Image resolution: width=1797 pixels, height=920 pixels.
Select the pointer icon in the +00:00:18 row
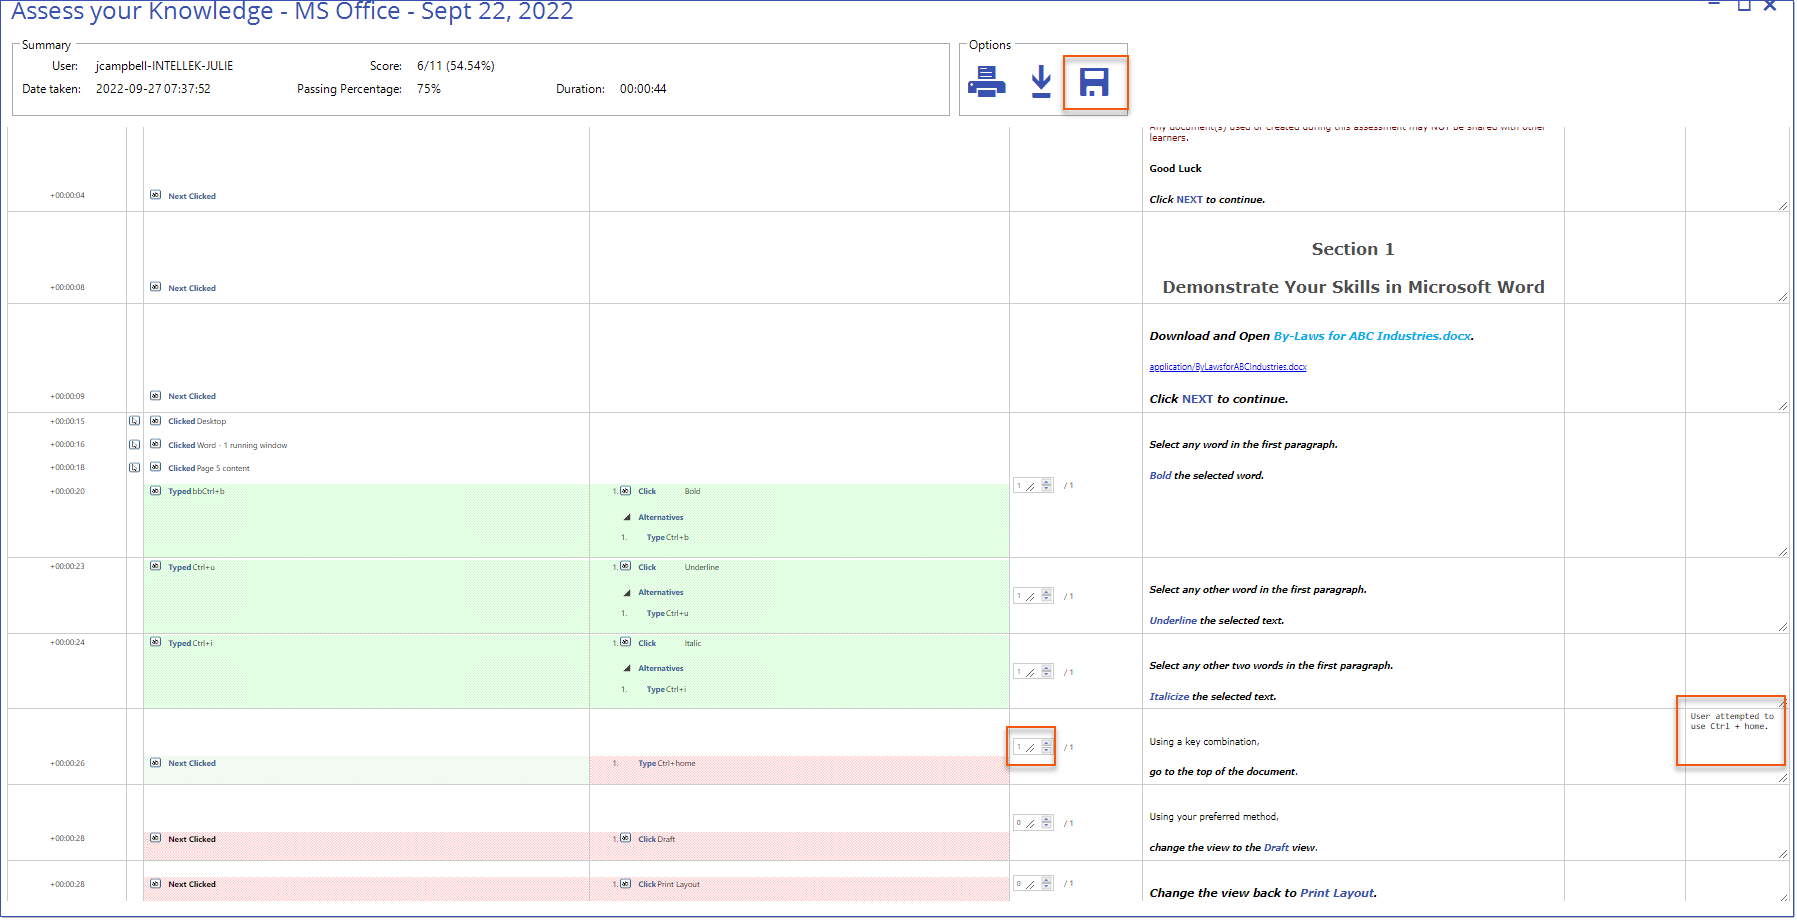pos(134,467)
